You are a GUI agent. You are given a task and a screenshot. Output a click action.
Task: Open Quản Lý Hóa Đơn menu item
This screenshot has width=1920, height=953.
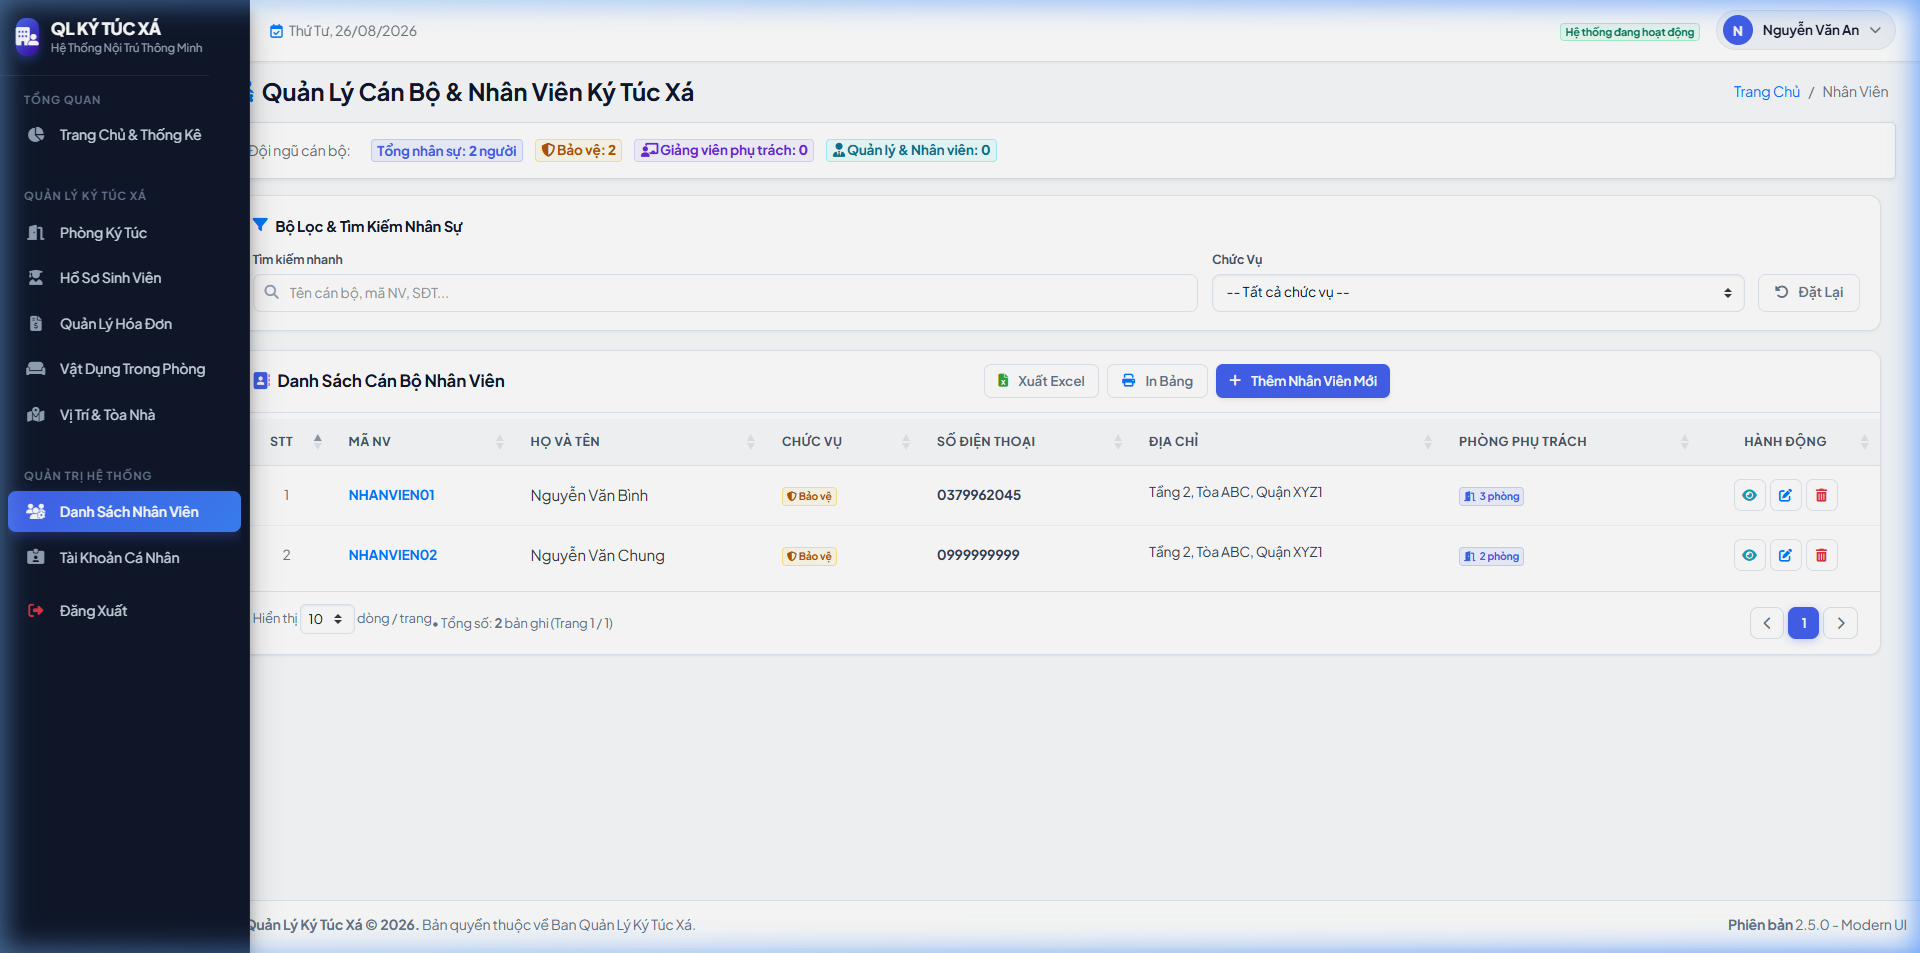[x=124, y=324]
